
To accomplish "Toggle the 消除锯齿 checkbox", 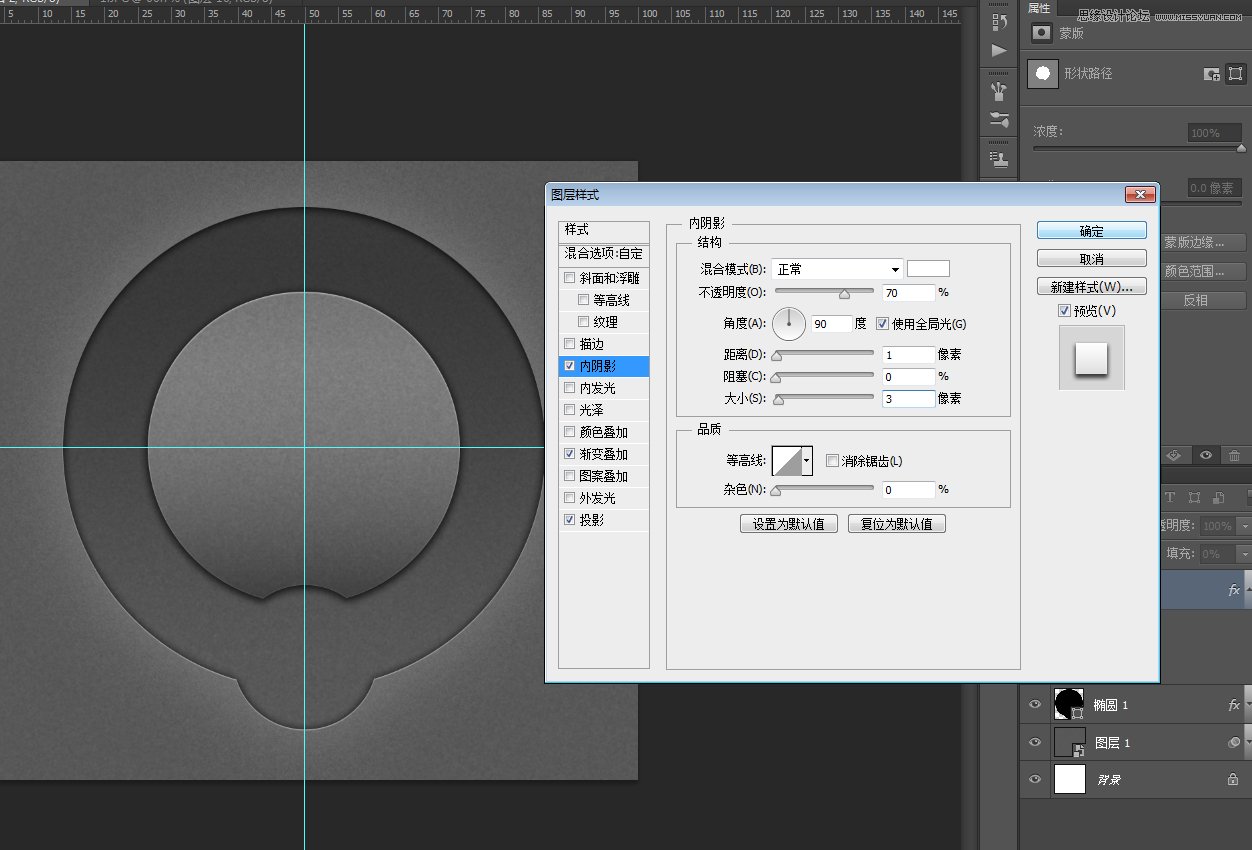I will pyautogui.click(x=832, y=461).
